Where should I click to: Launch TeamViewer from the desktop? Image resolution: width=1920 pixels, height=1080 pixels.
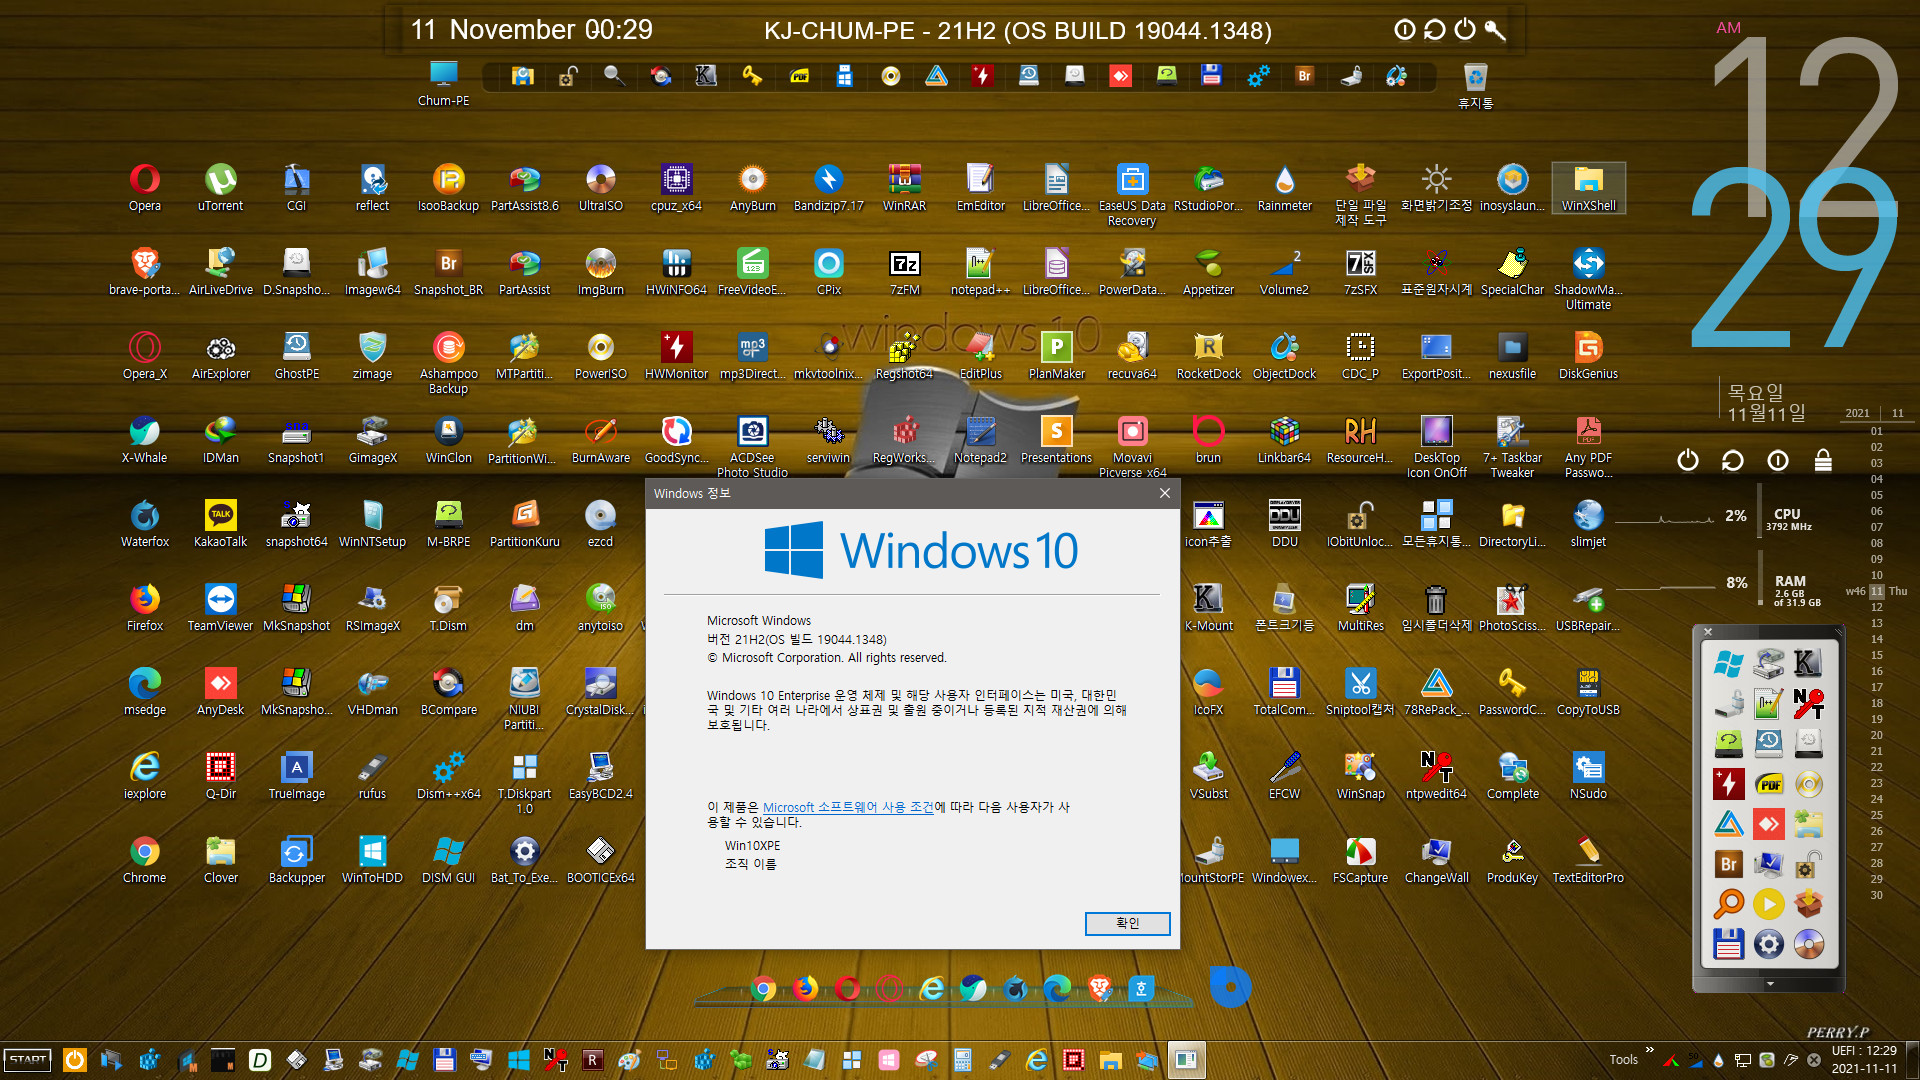pos(221,607)
